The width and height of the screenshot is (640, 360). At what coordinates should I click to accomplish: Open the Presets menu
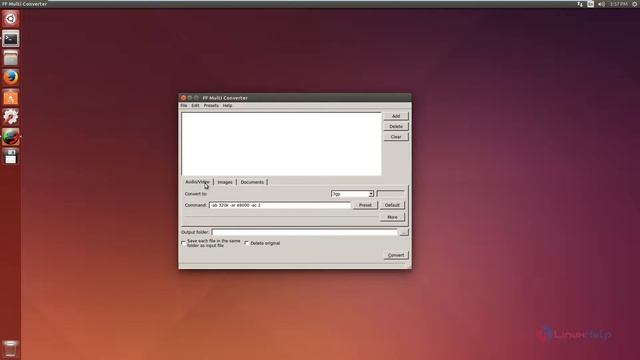point(211,105)
